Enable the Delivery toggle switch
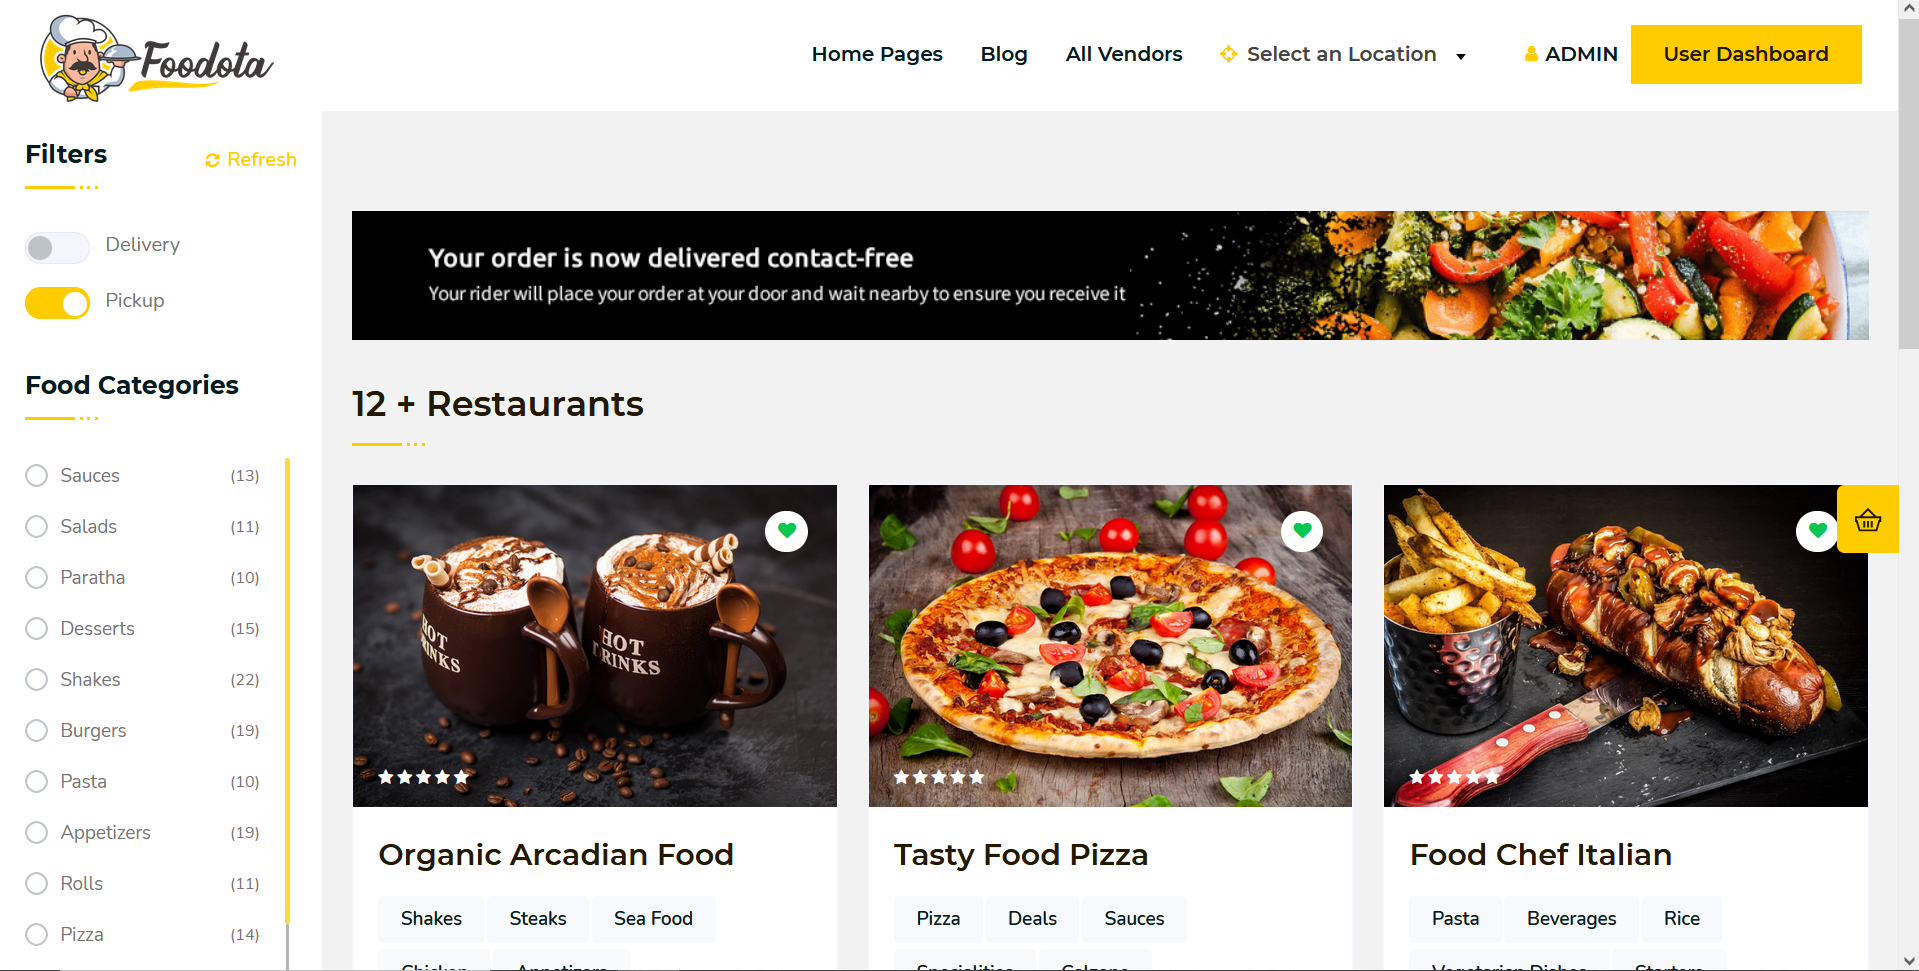The image size is (1919, 971). click(x=57, y=247)
